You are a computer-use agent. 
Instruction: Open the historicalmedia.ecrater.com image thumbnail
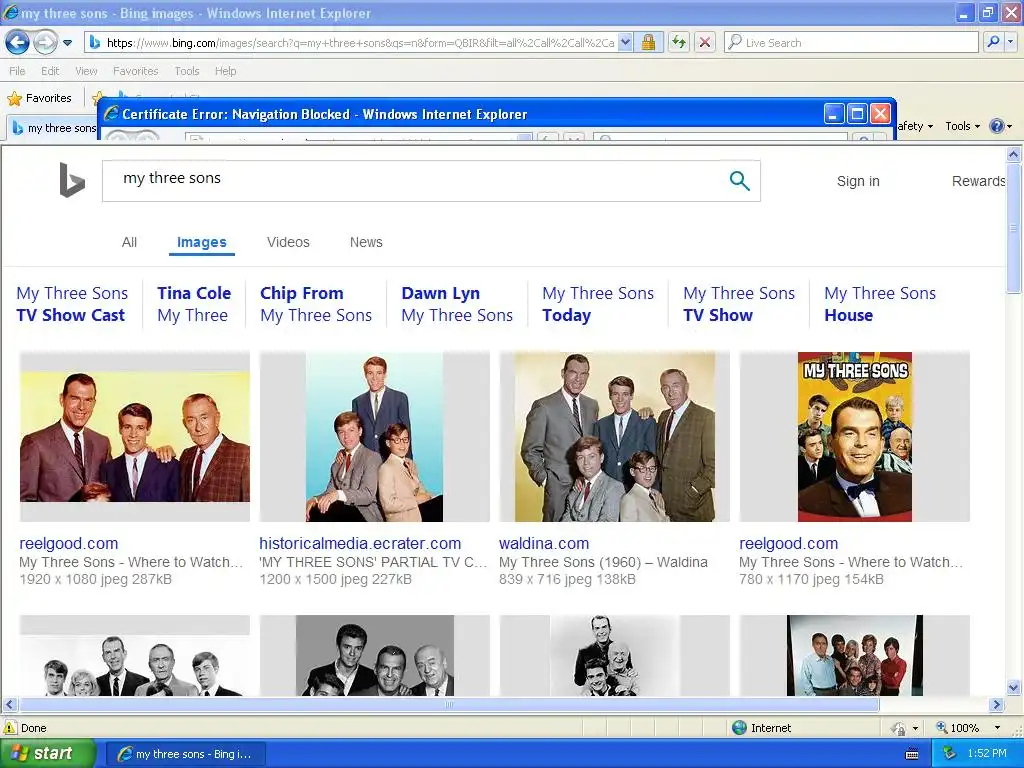click(x=374, y=436)
